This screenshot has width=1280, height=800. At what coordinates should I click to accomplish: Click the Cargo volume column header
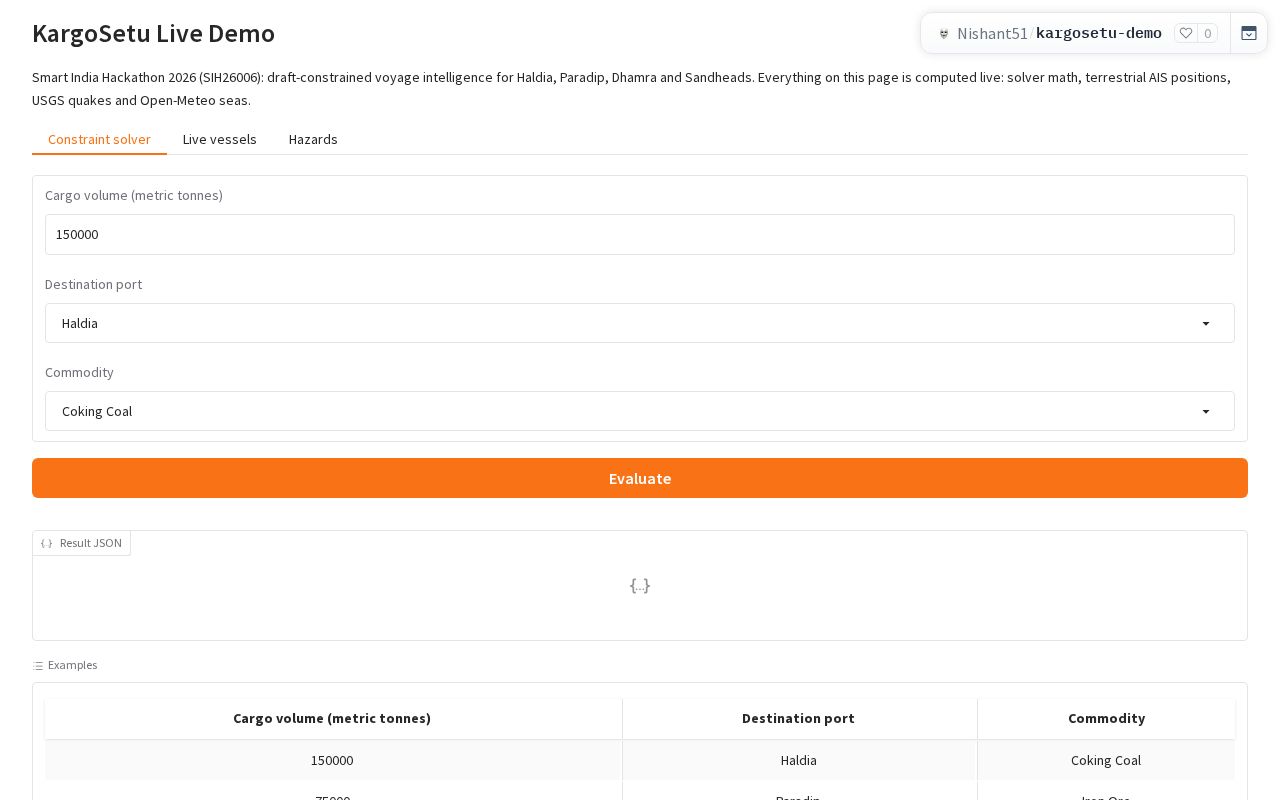[332, 718]
